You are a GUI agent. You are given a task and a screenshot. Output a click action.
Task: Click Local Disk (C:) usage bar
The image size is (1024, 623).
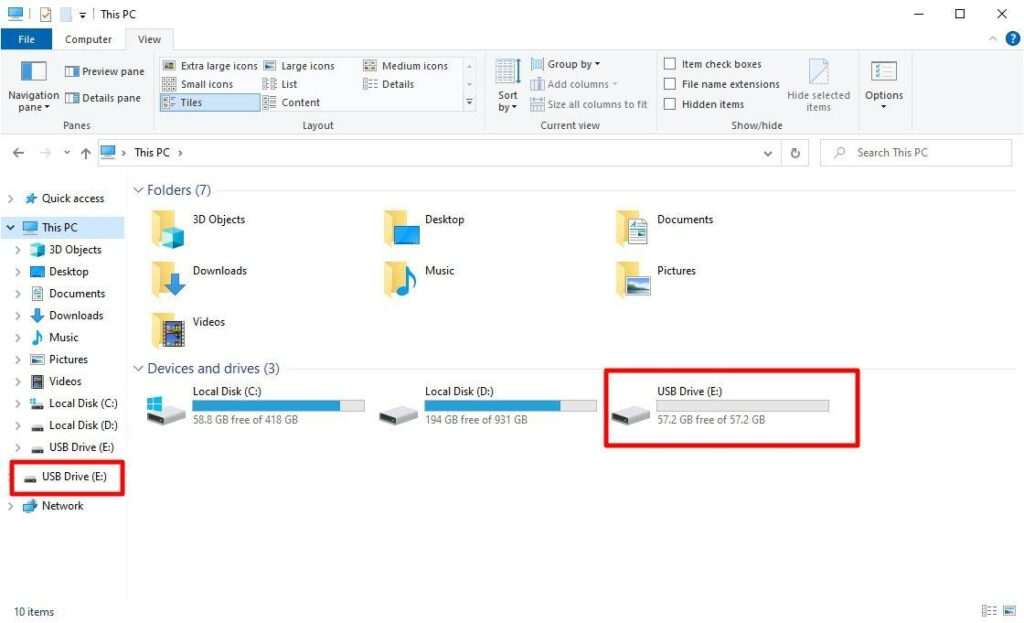[x=278, y=406]
